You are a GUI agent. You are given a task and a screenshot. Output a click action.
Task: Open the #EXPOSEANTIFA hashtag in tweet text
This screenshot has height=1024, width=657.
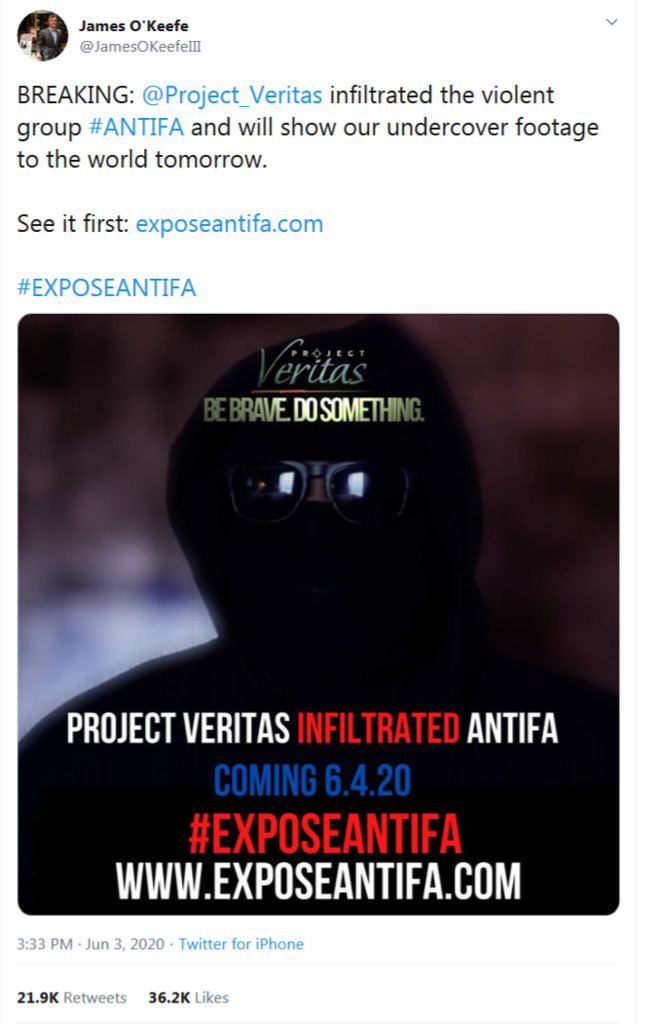(x=106, y=288)
